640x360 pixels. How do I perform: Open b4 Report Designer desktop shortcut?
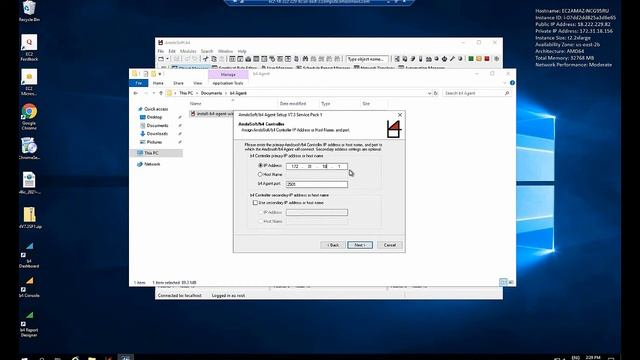coord(29,324)
